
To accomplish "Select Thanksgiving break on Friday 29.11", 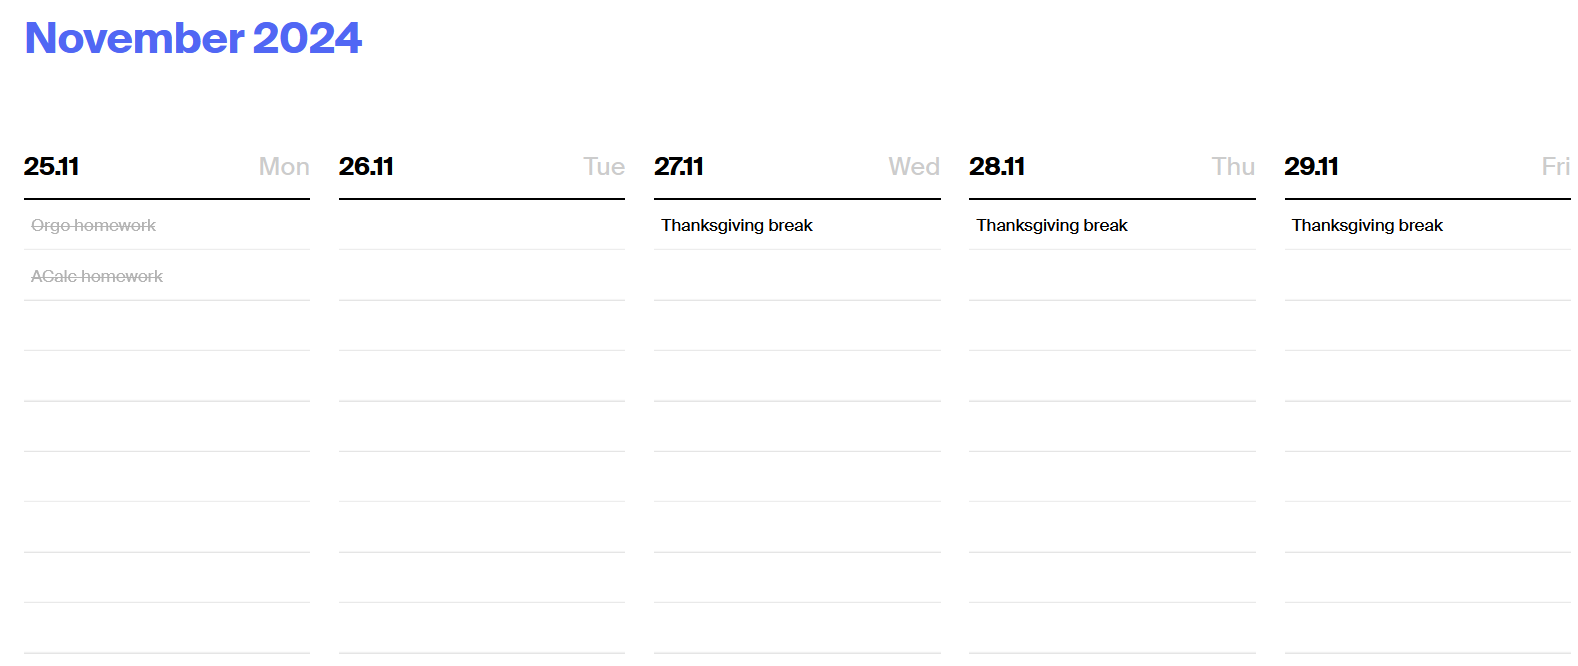I will coord(1367,225).
